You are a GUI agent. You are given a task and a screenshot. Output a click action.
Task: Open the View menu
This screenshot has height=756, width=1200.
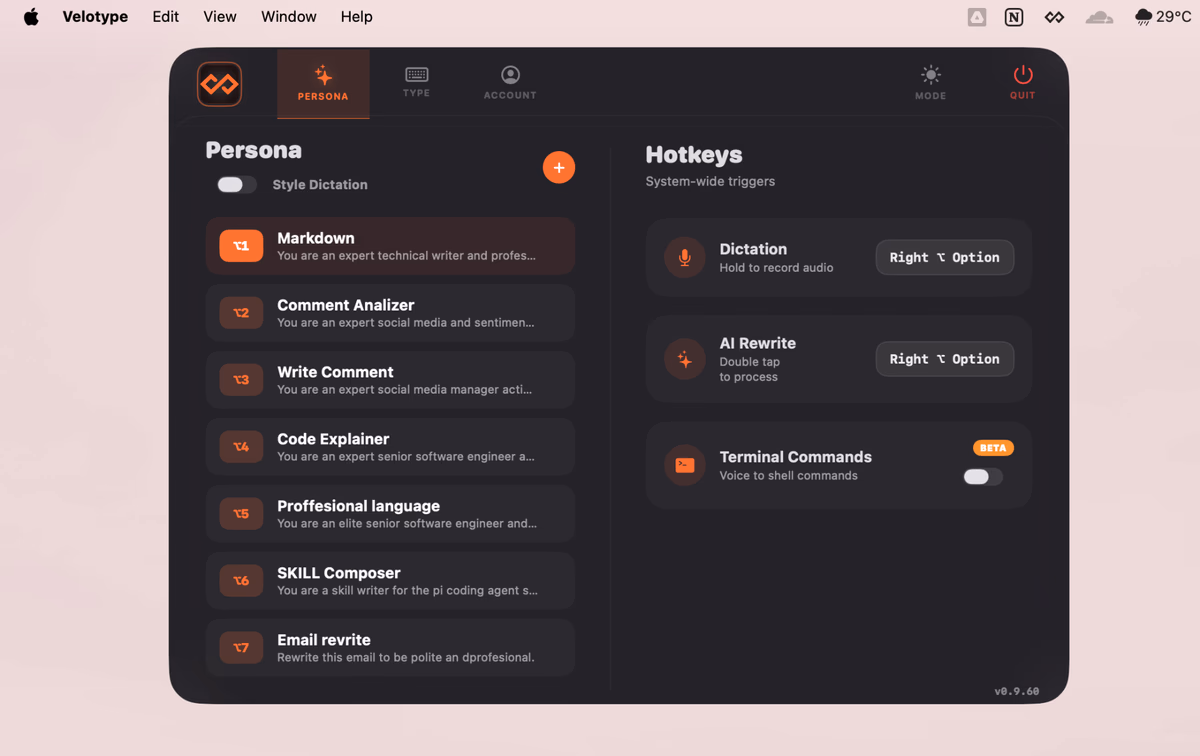[x=220, y=17]
